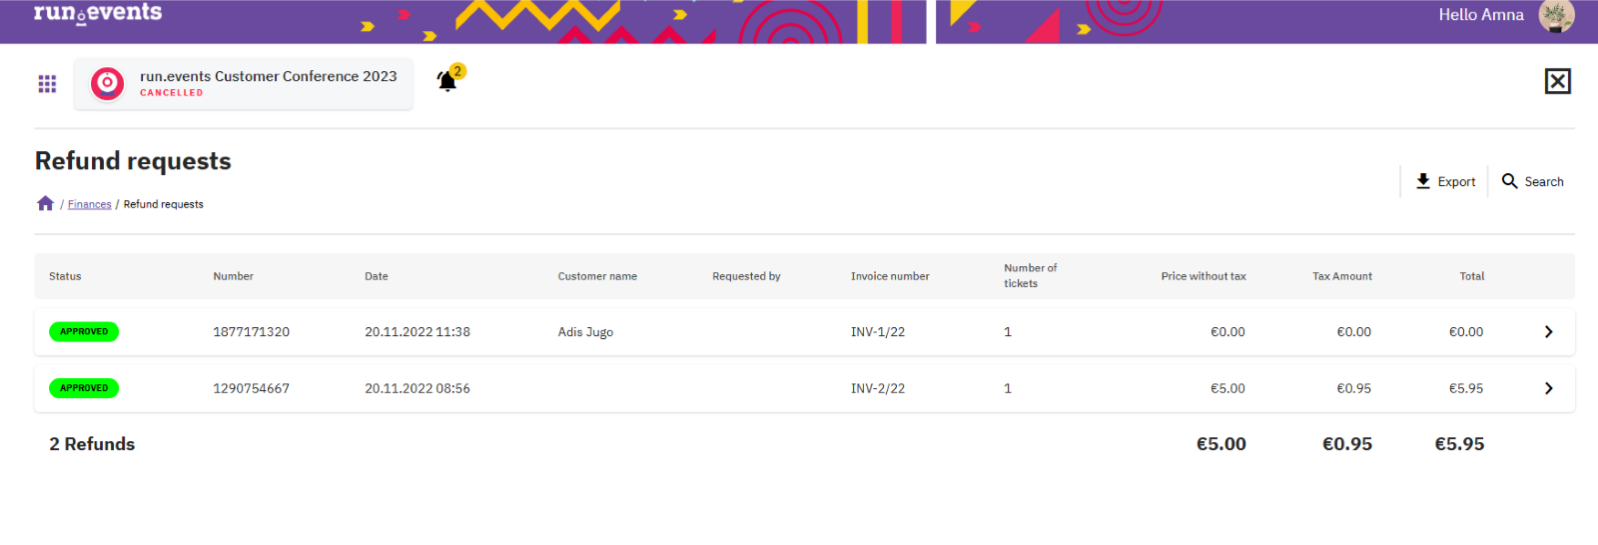Open the run.events Customer Conference 2023 selector
The image size is (1598, 545).
[x=244, y=83]
